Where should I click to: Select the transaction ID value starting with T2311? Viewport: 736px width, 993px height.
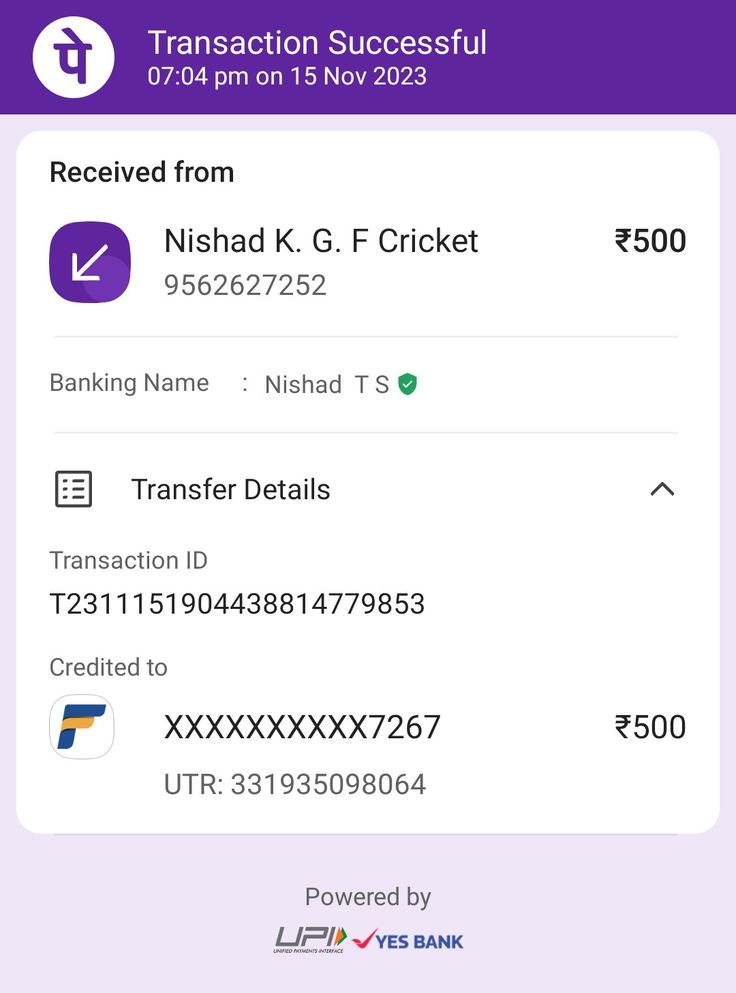(x=237, y=604)
